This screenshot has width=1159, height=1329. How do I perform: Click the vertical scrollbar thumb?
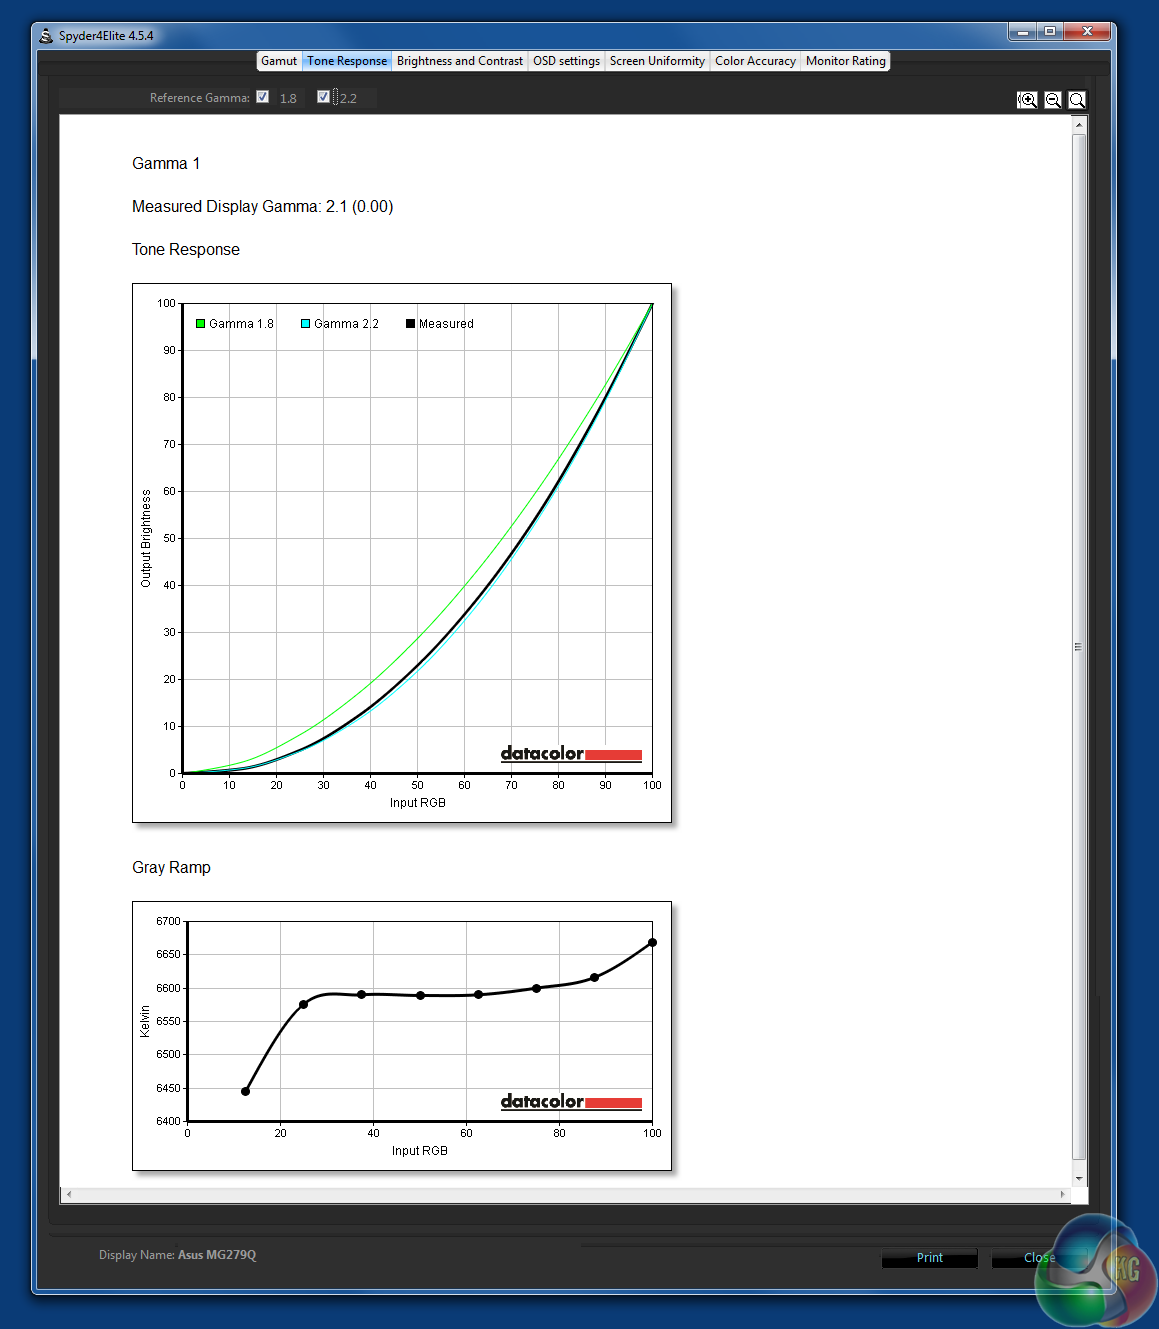[x=1079, y=647]
